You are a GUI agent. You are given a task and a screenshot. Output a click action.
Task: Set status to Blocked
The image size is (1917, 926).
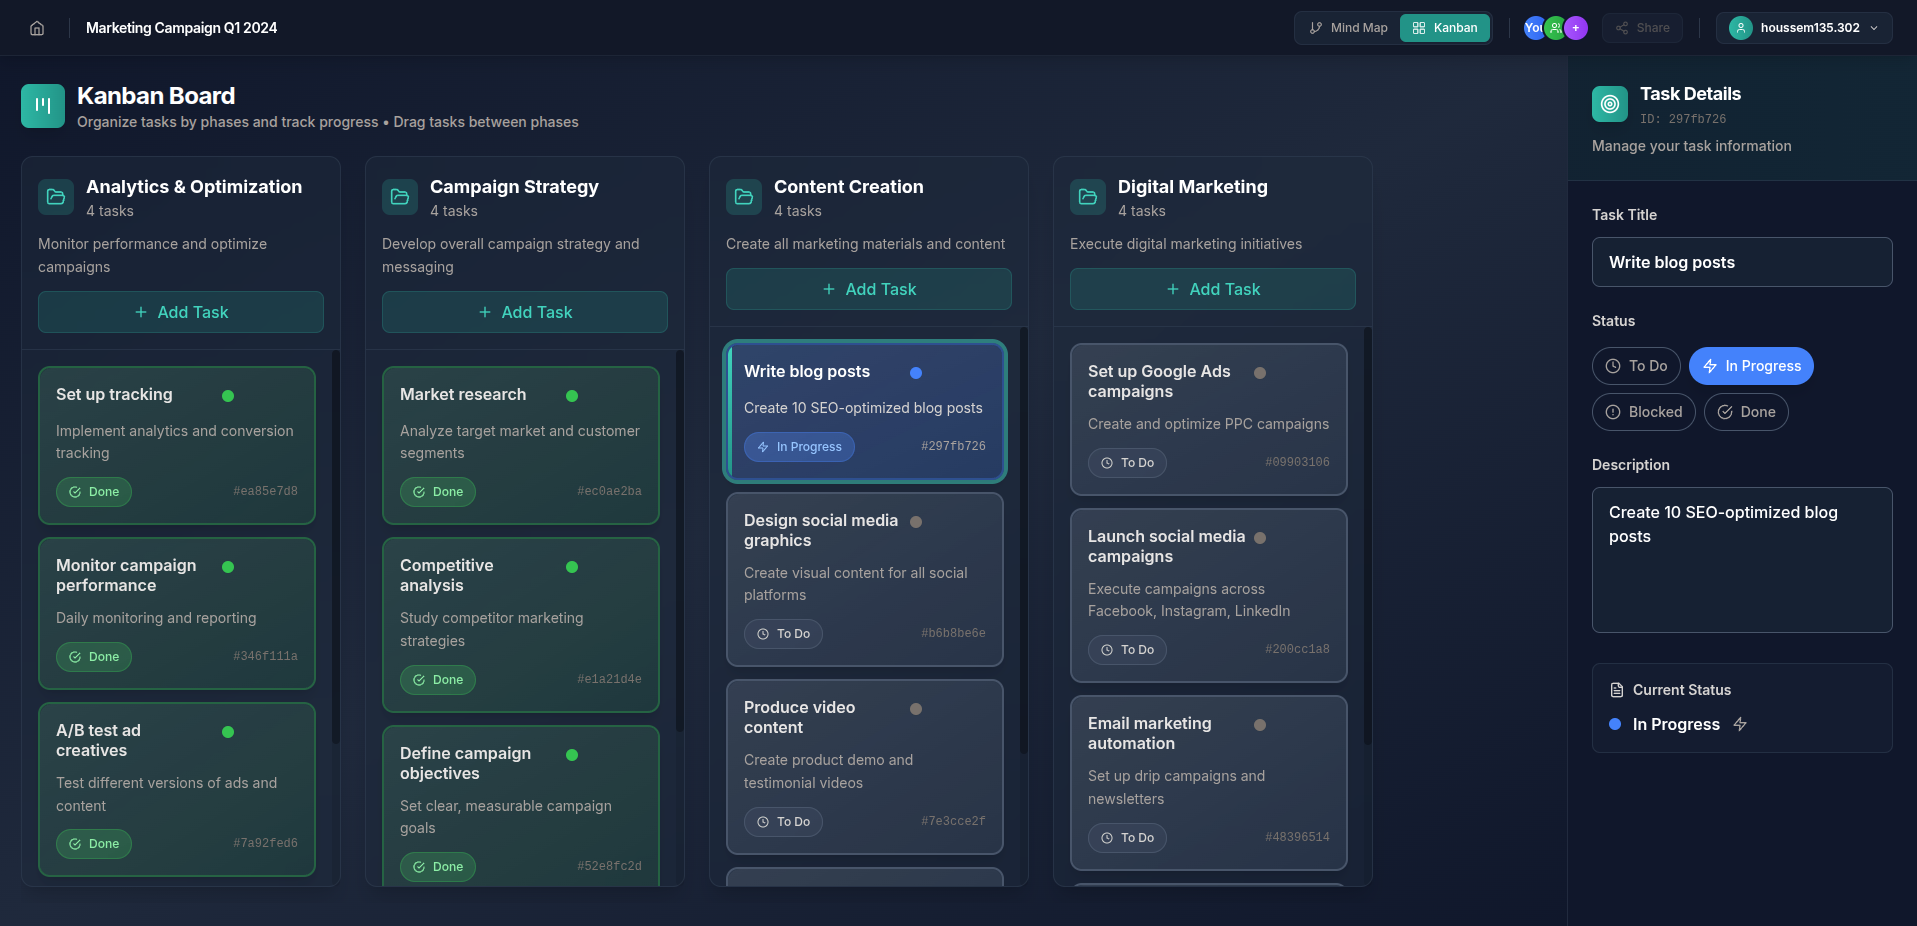1643,412
